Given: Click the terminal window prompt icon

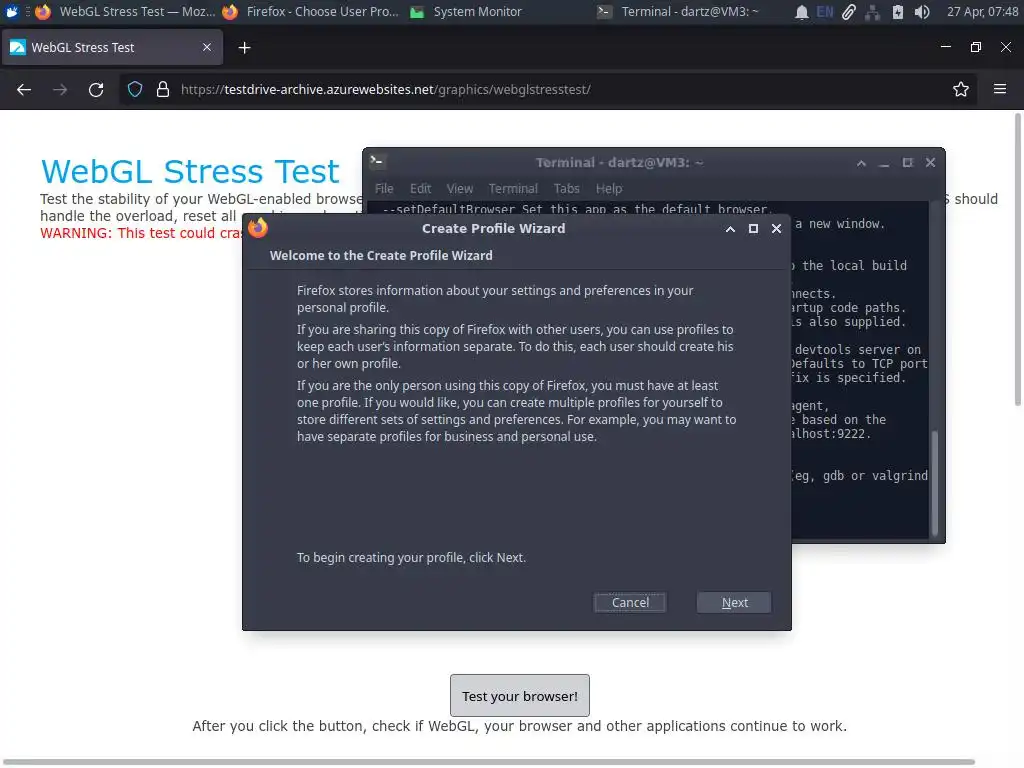Looking at the screenshot, I should (377, 161).
